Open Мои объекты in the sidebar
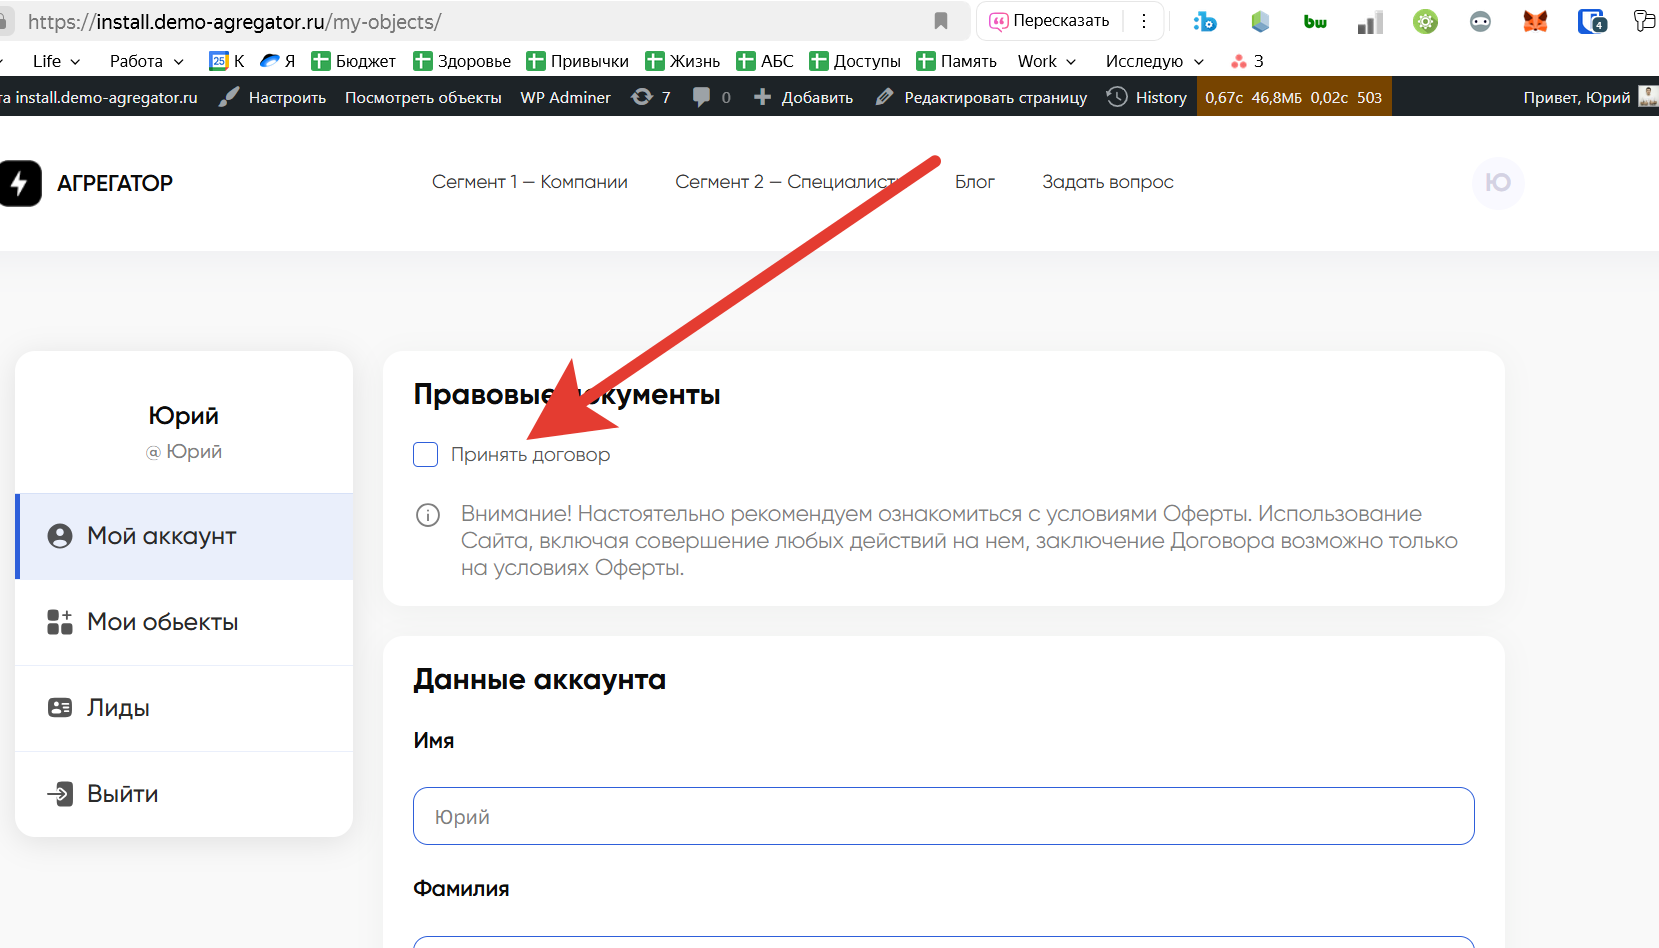 coord(162,622)
